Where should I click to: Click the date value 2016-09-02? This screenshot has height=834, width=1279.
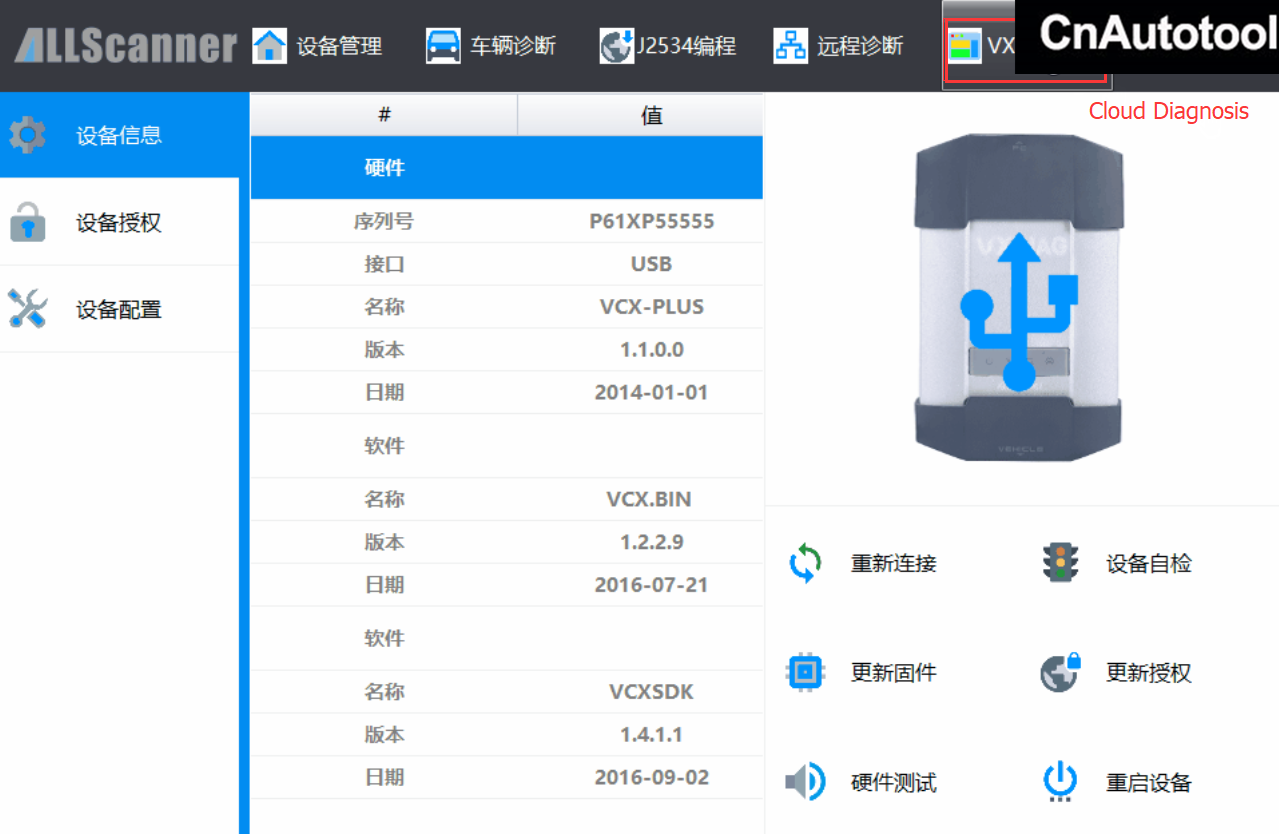pos(652,777)
